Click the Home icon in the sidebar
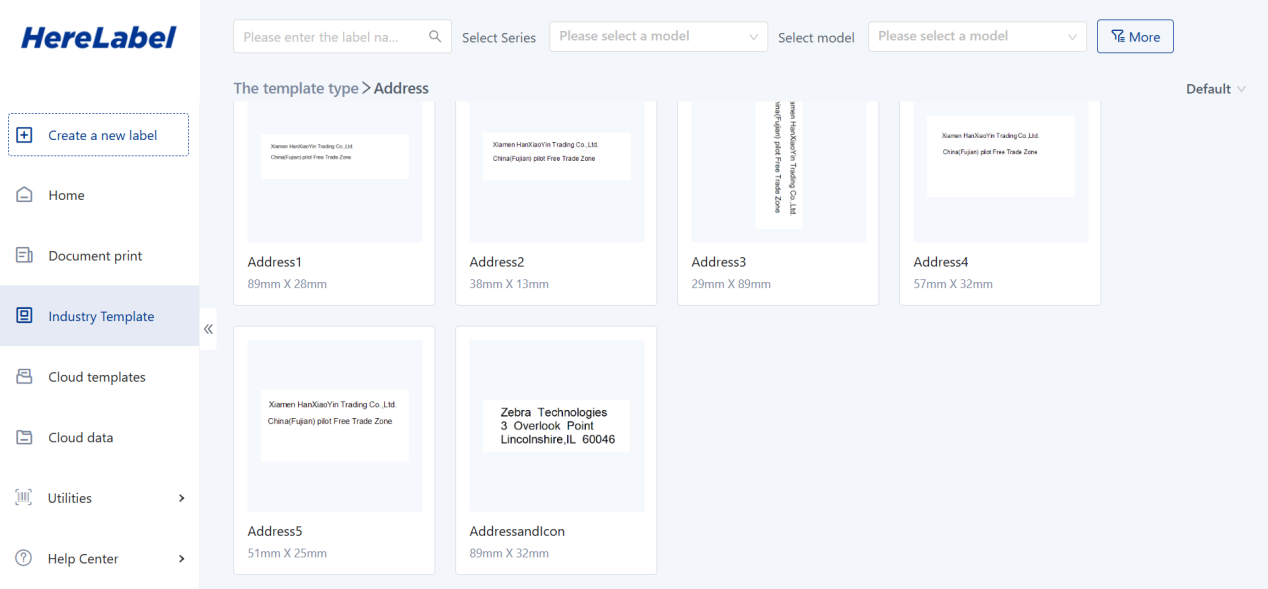This screenshot has width=1268, height=589. coord(25,195)
